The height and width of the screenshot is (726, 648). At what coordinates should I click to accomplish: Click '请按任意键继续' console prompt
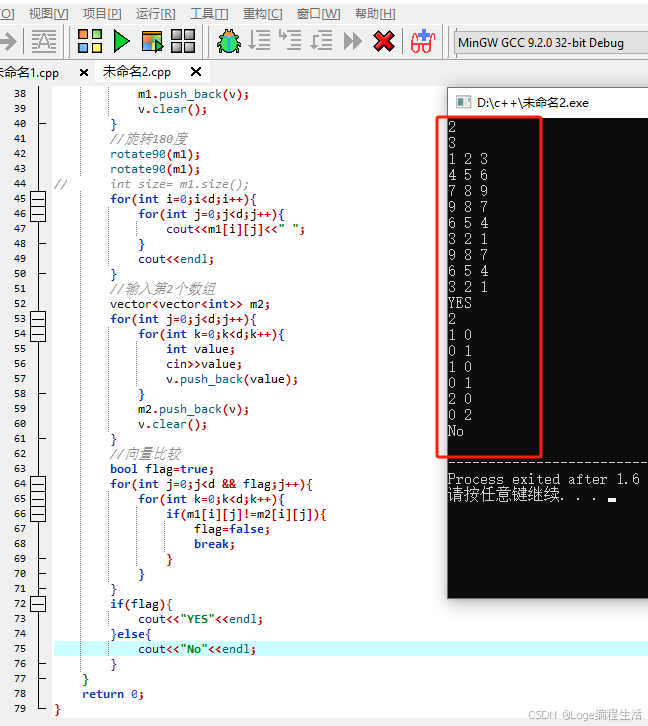tap(505, 494)
